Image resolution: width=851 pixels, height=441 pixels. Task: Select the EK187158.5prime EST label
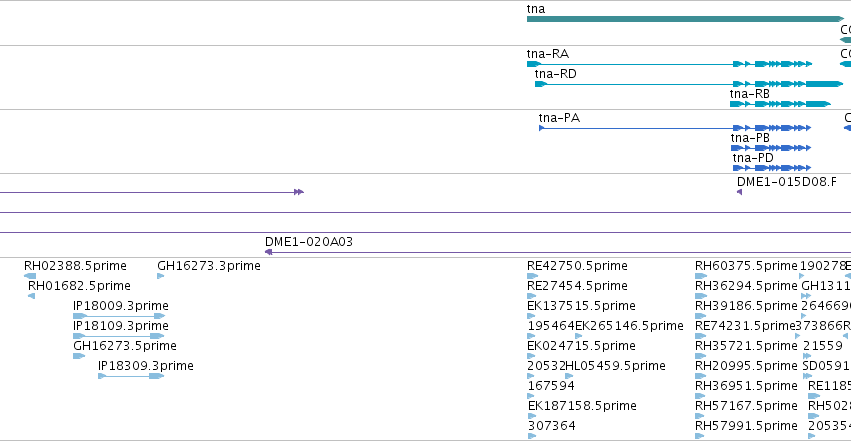[582, 406]
